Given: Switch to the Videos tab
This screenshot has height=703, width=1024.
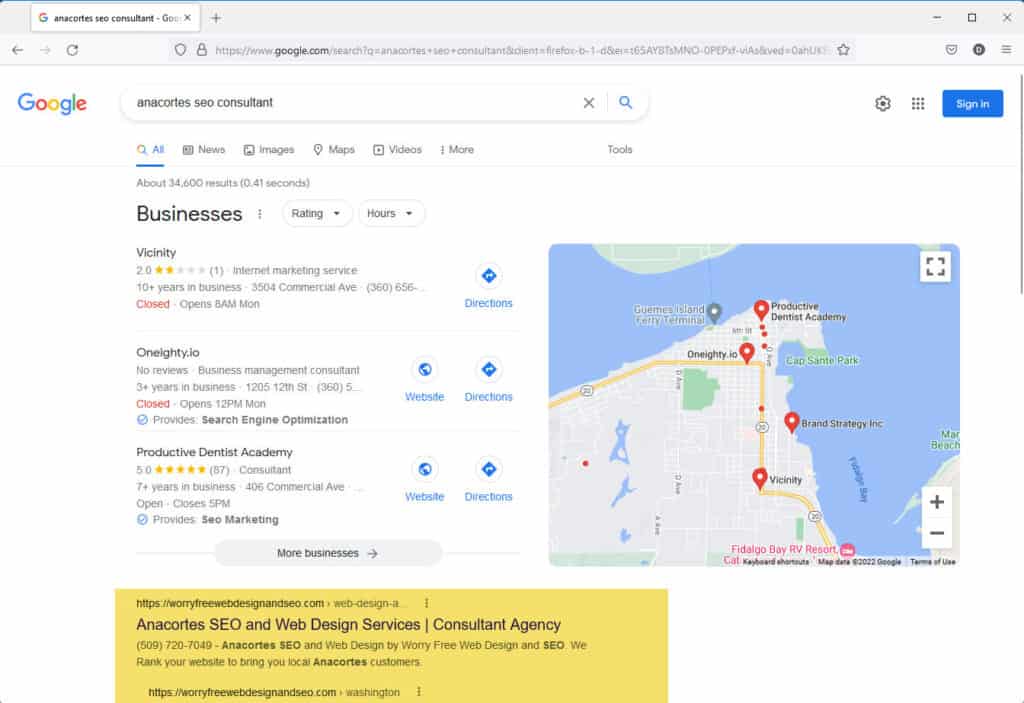Looking at the screenshot, I should pos(397,150).
